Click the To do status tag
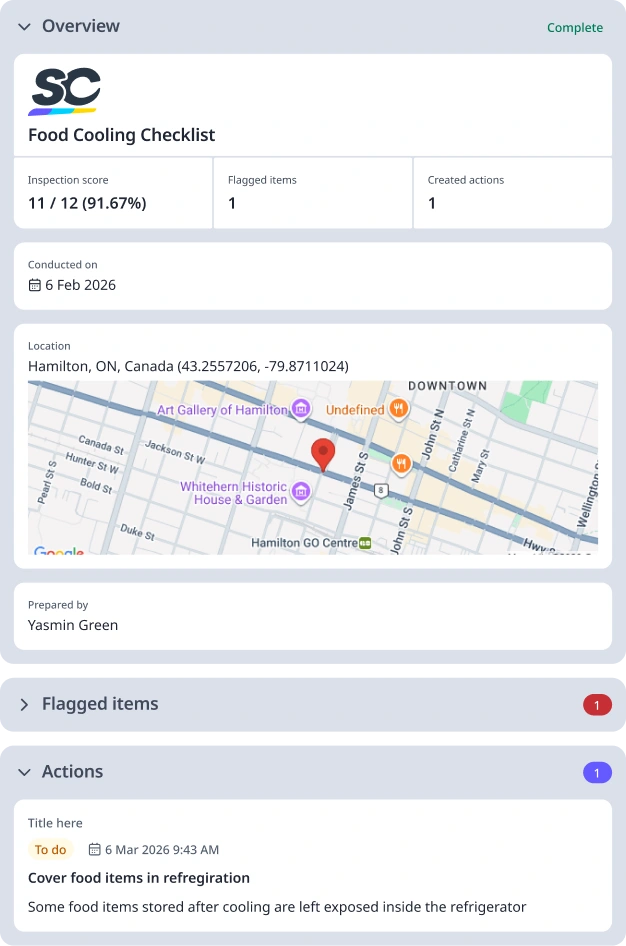 51,849
